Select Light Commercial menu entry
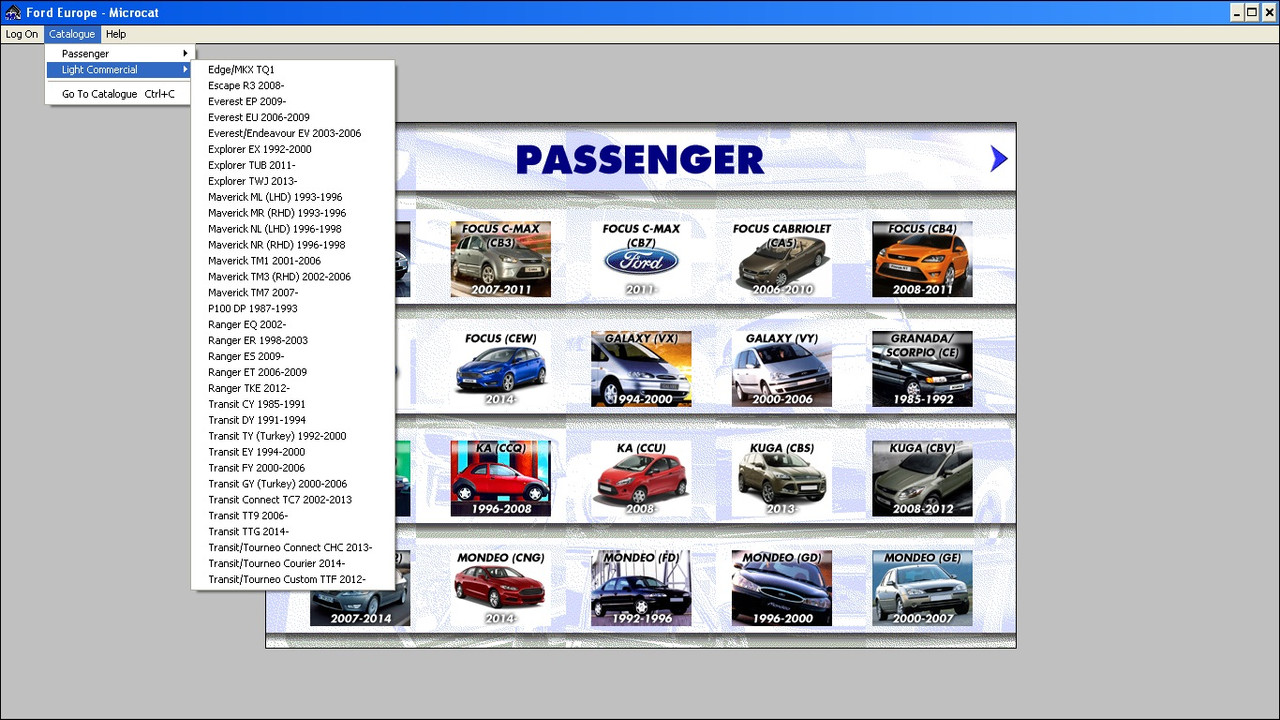The width and height of the screenshot is (1280, 720). click(120, 70)
